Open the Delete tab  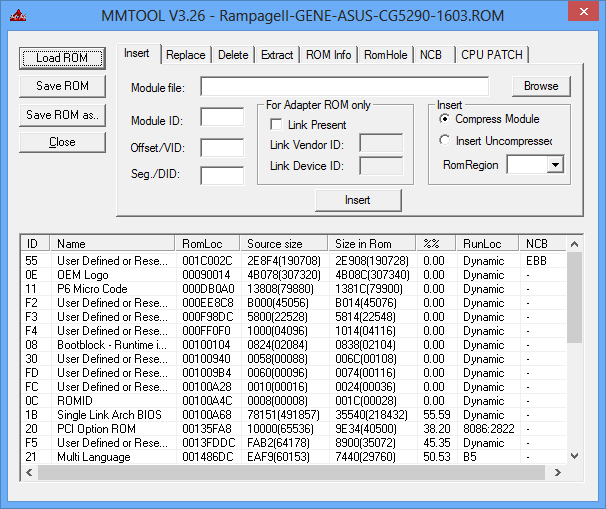[x=233, y=55]
